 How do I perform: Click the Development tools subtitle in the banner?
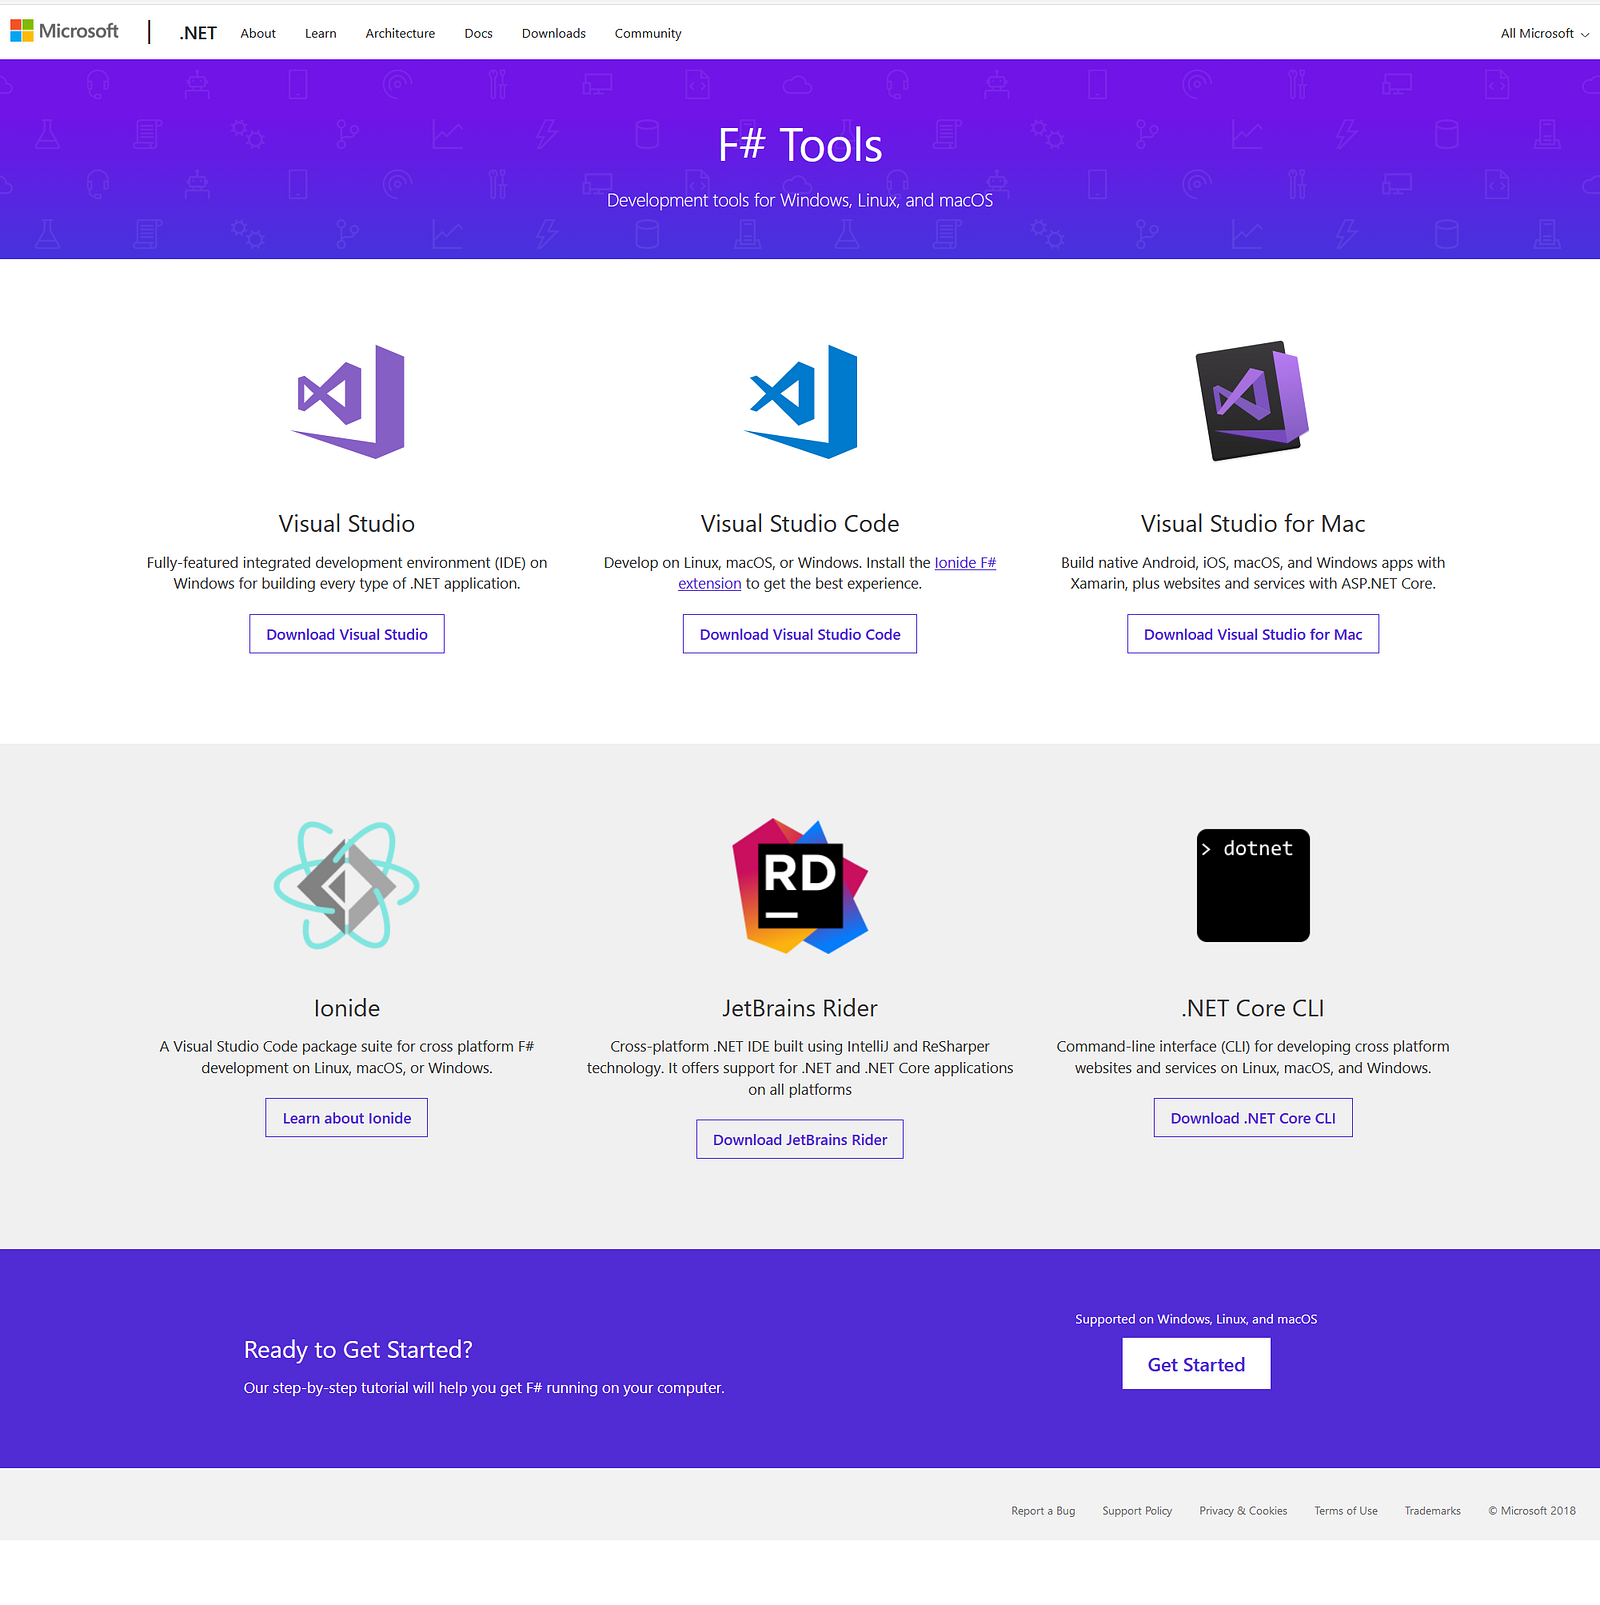pyautogui.click(x=800, y=200)
